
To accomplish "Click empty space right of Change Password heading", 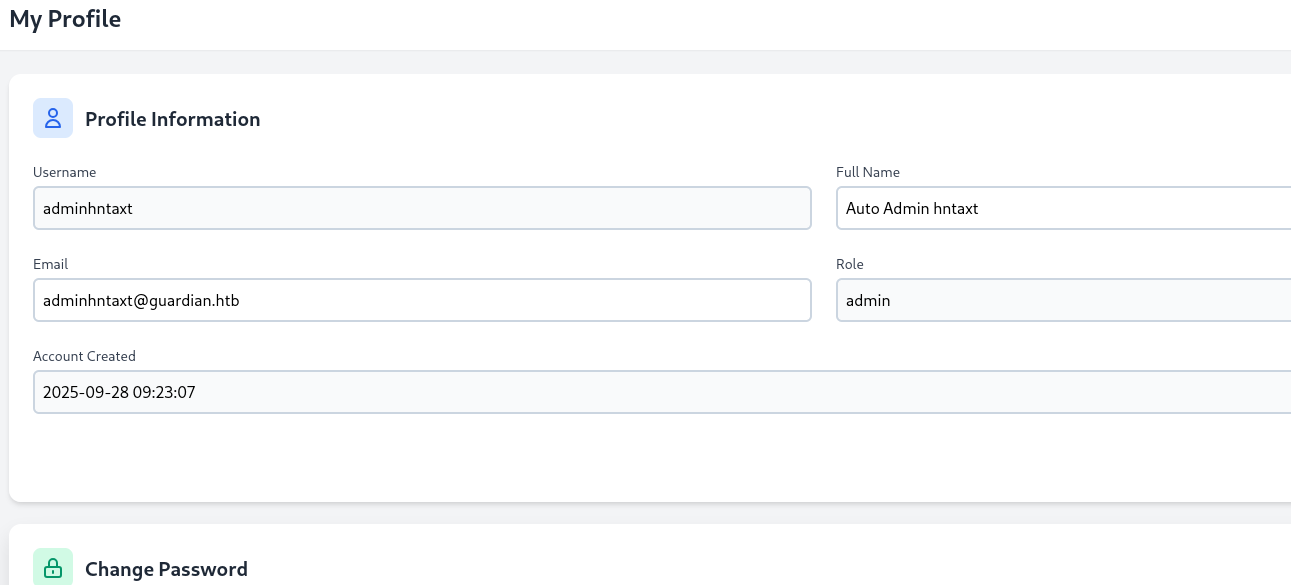I will (700, 568).
